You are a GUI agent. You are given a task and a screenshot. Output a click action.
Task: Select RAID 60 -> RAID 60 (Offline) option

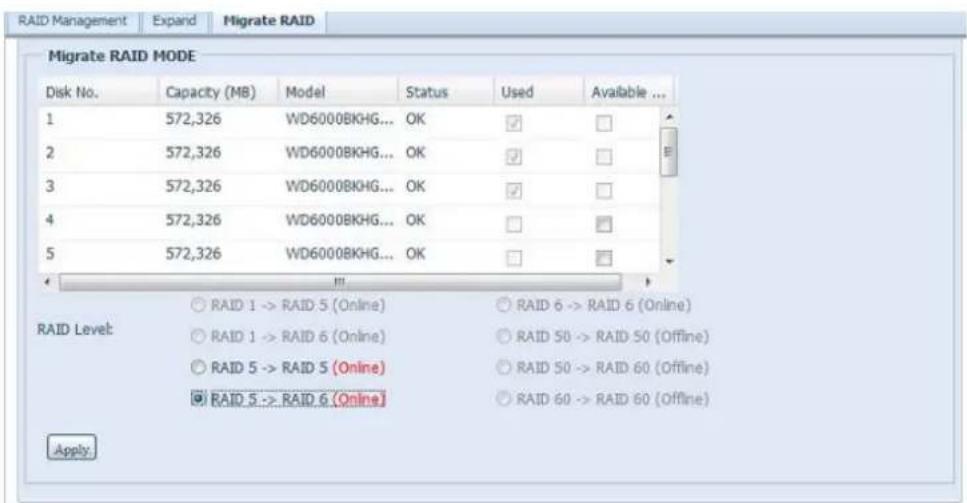pyautogui.click(x=504, y=399)
